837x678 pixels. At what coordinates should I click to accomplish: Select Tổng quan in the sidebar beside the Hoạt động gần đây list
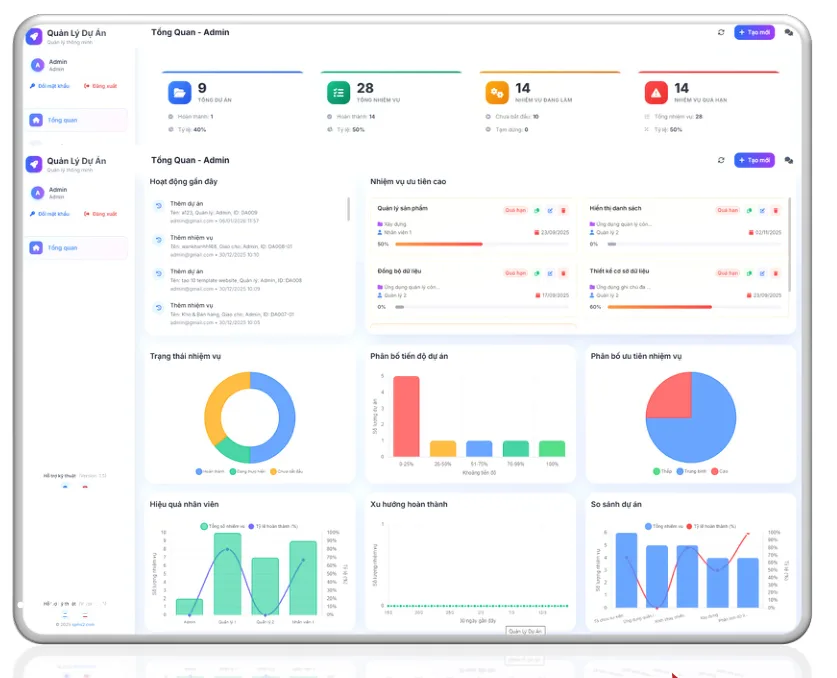(76, 248)
